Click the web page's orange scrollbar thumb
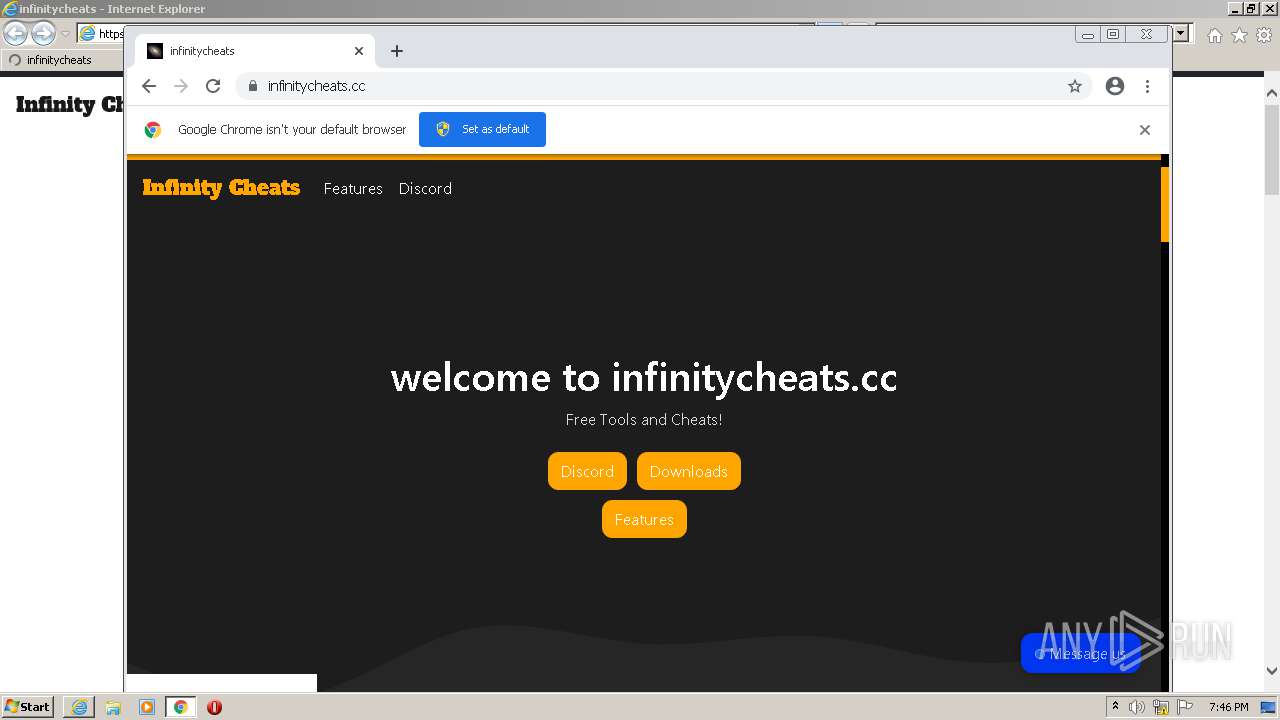 (1165, 204)
